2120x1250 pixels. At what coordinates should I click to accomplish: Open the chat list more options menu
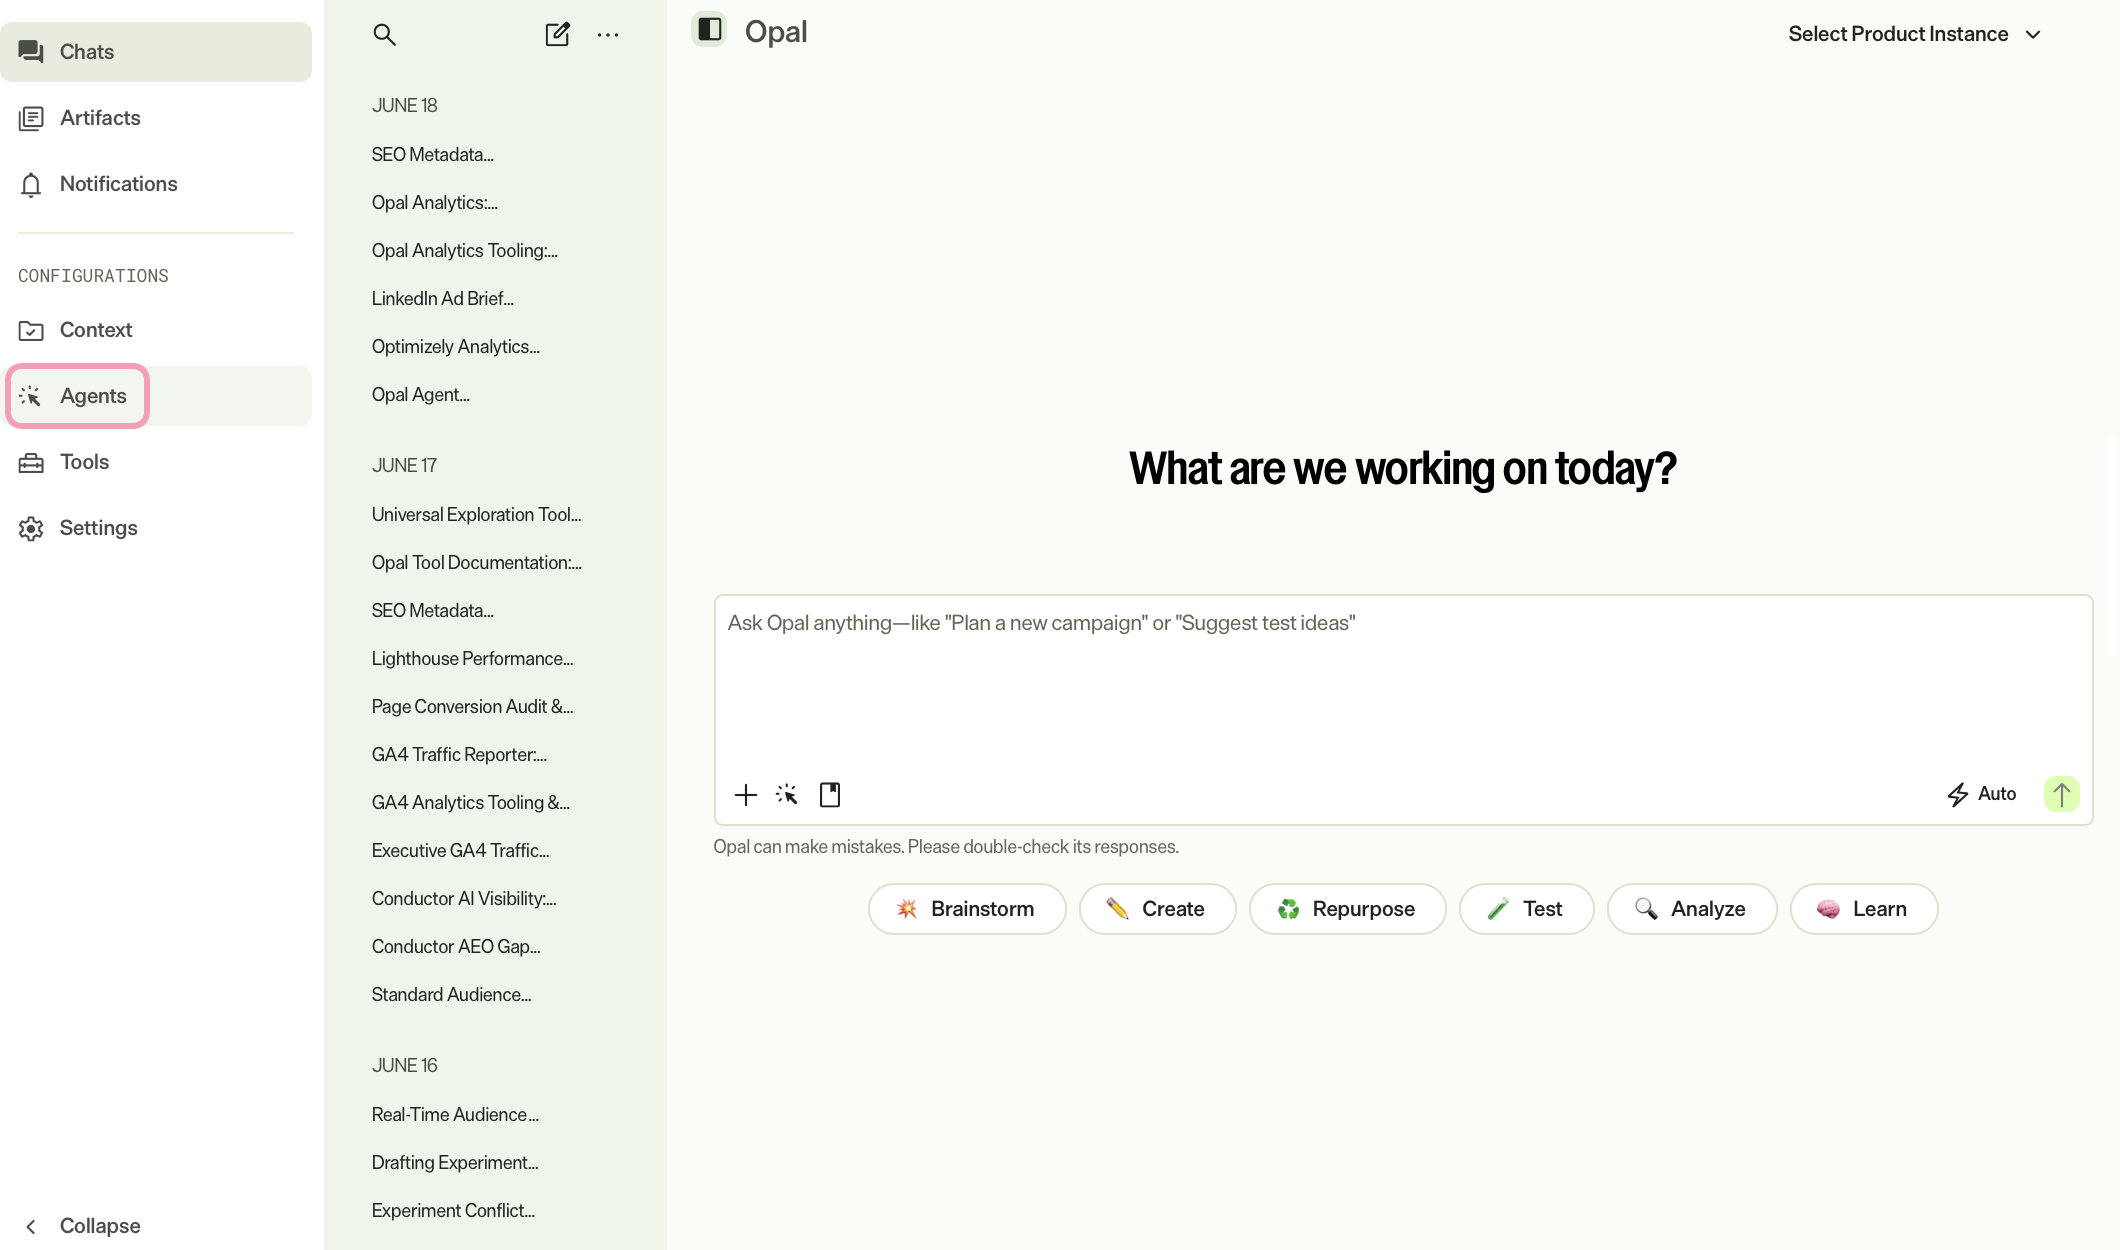tap(608, 35)
